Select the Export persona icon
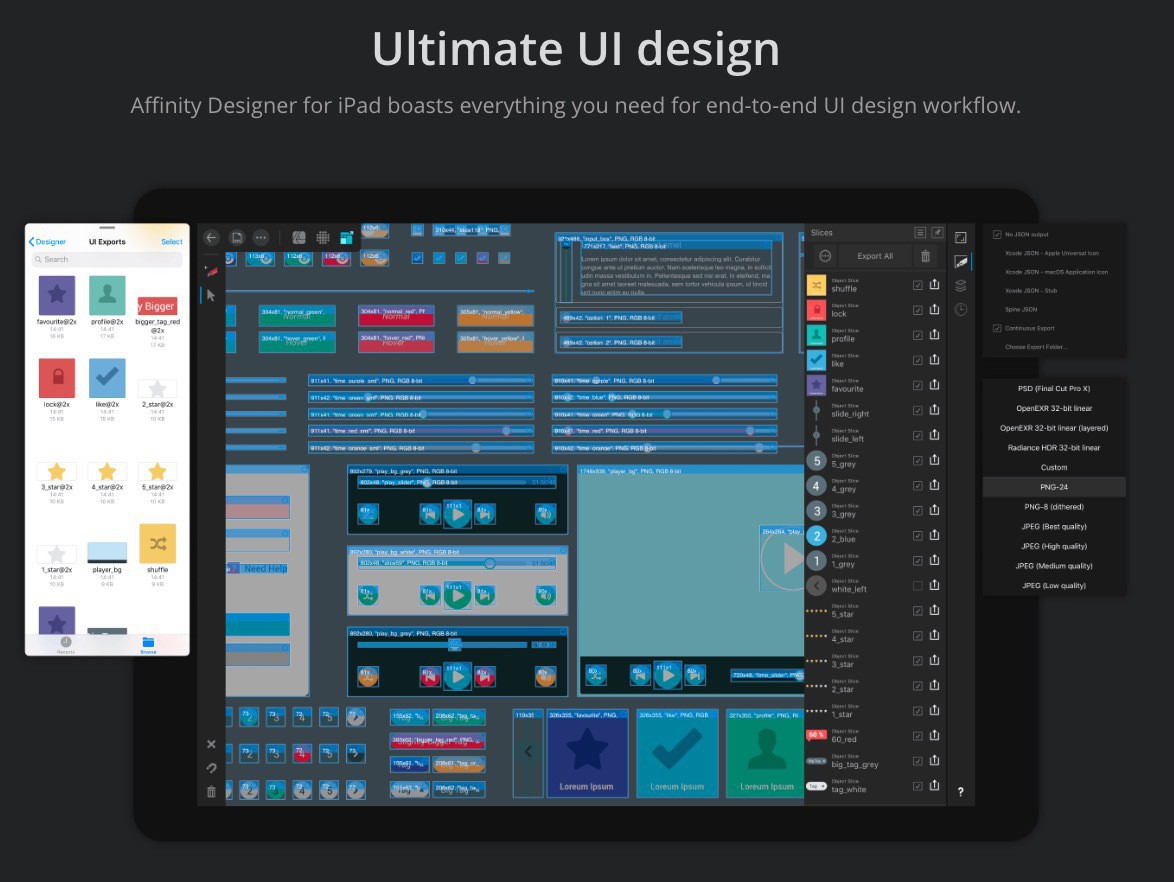 coord(347,238)
